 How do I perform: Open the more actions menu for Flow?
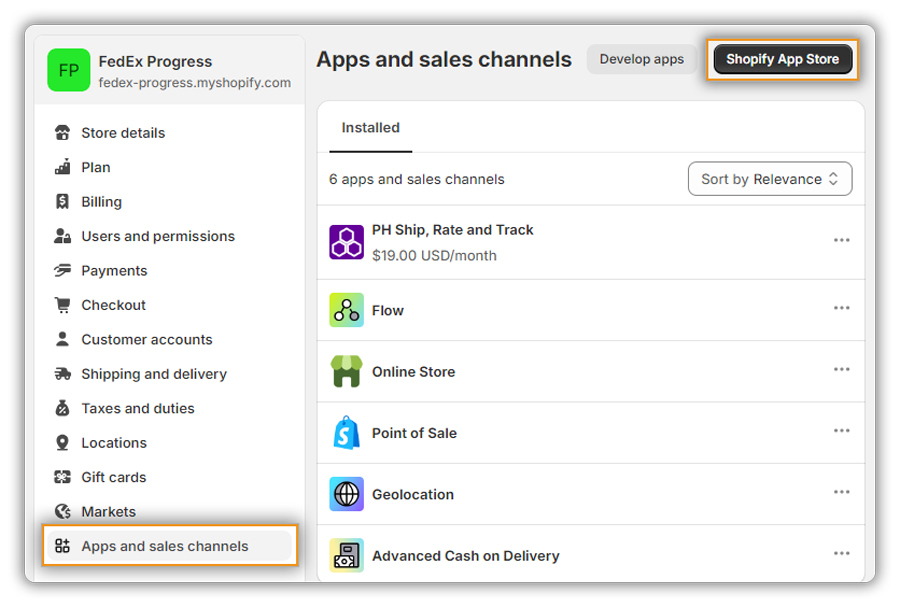(841, 308)
